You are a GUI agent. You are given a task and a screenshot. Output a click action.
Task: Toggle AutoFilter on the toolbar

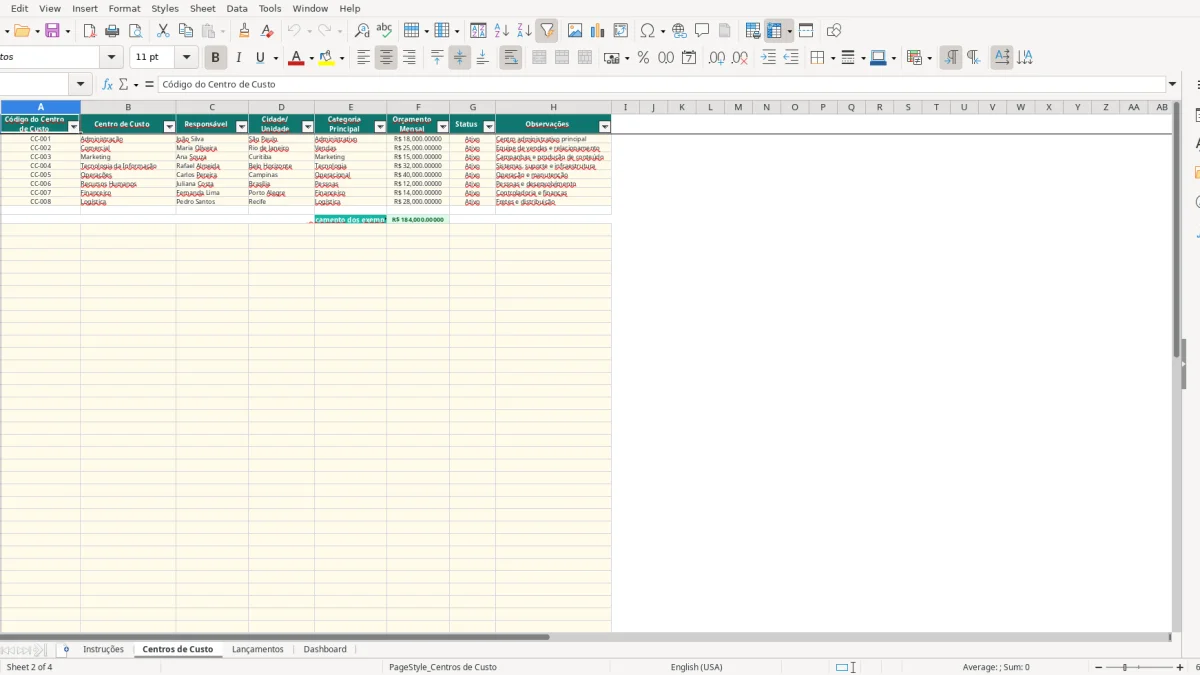[546, 31]
